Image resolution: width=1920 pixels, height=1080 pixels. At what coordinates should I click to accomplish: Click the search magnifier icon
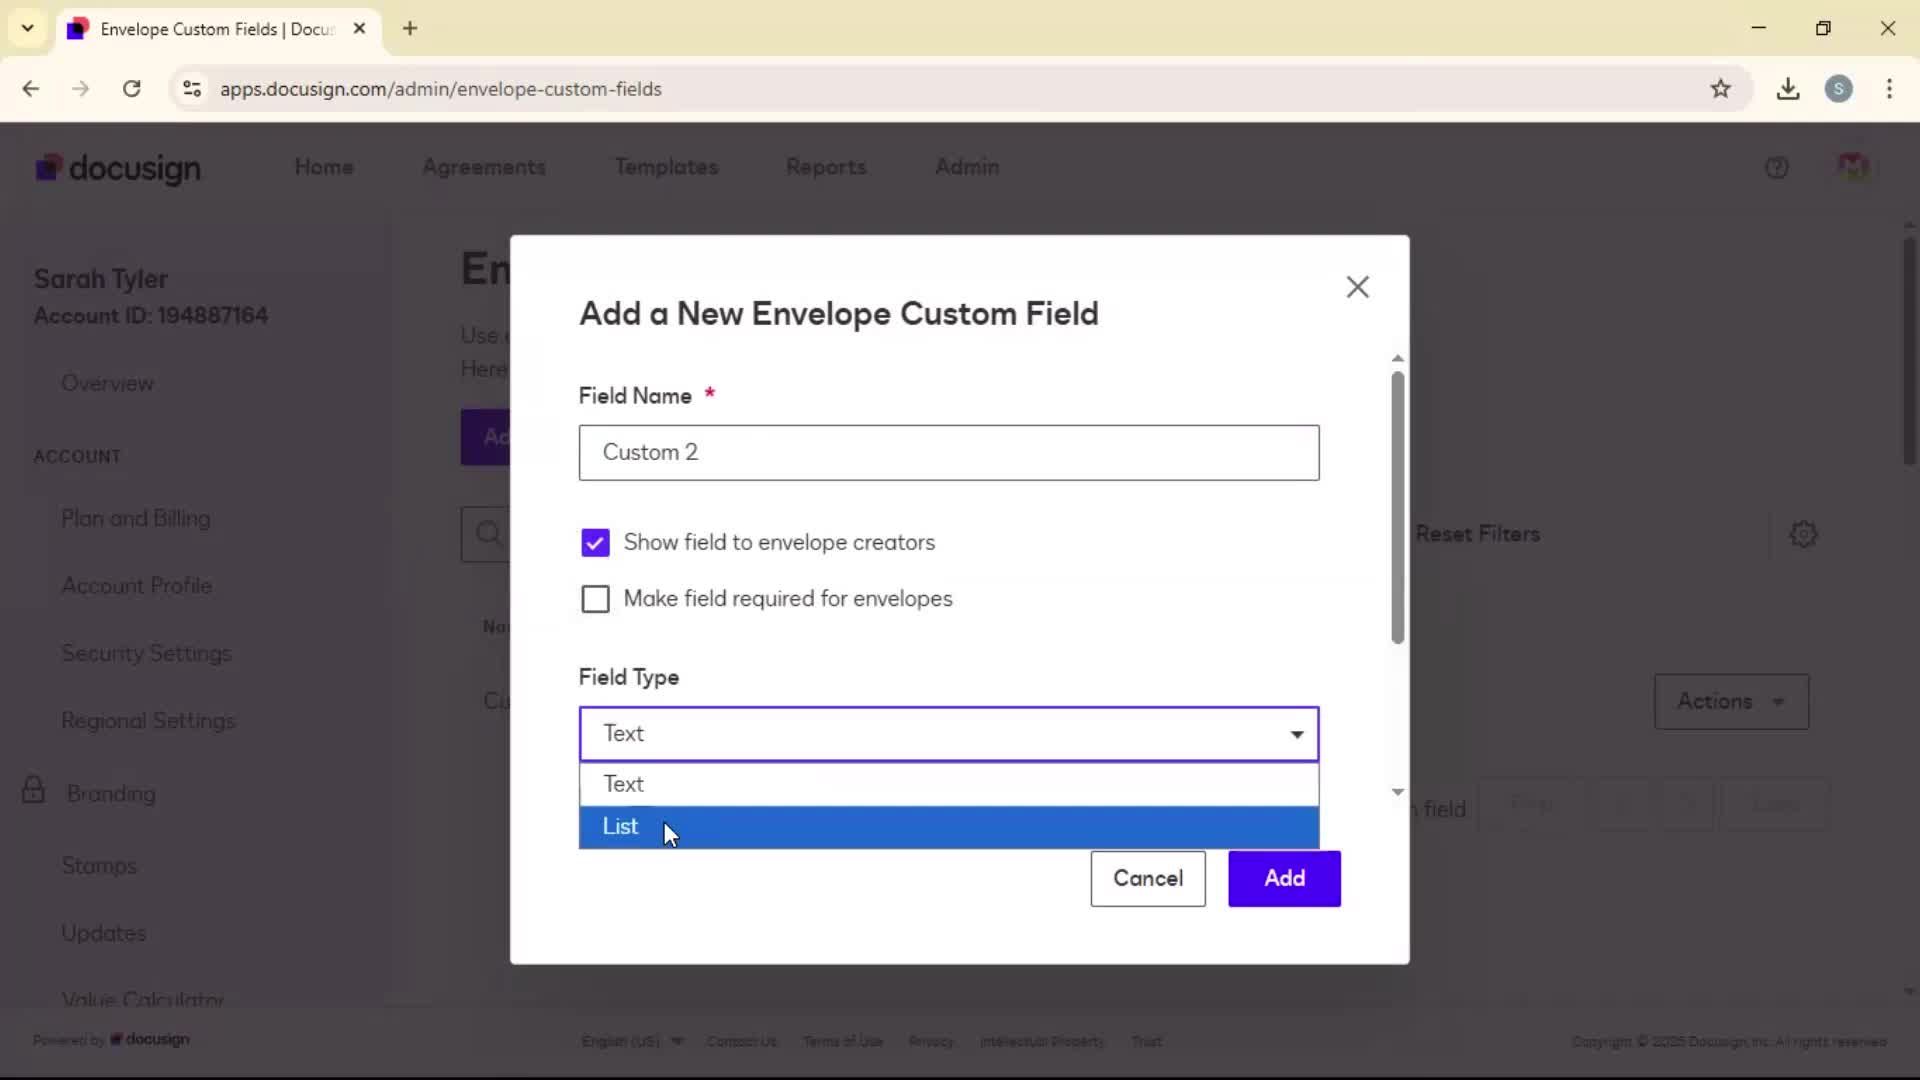488,533
